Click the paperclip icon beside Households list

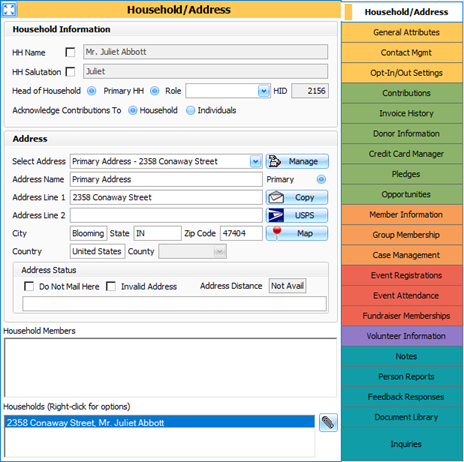(328, 423)
